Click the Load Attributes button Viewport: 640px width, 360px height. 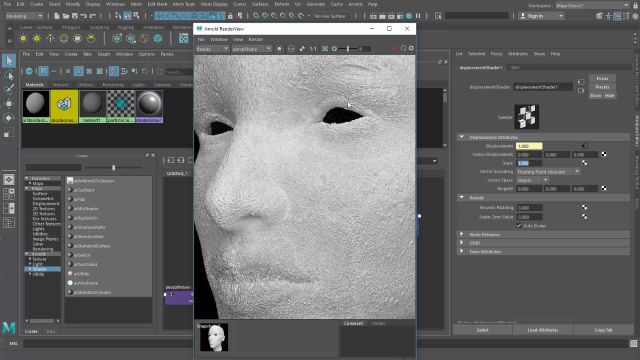tap(542, 330)
